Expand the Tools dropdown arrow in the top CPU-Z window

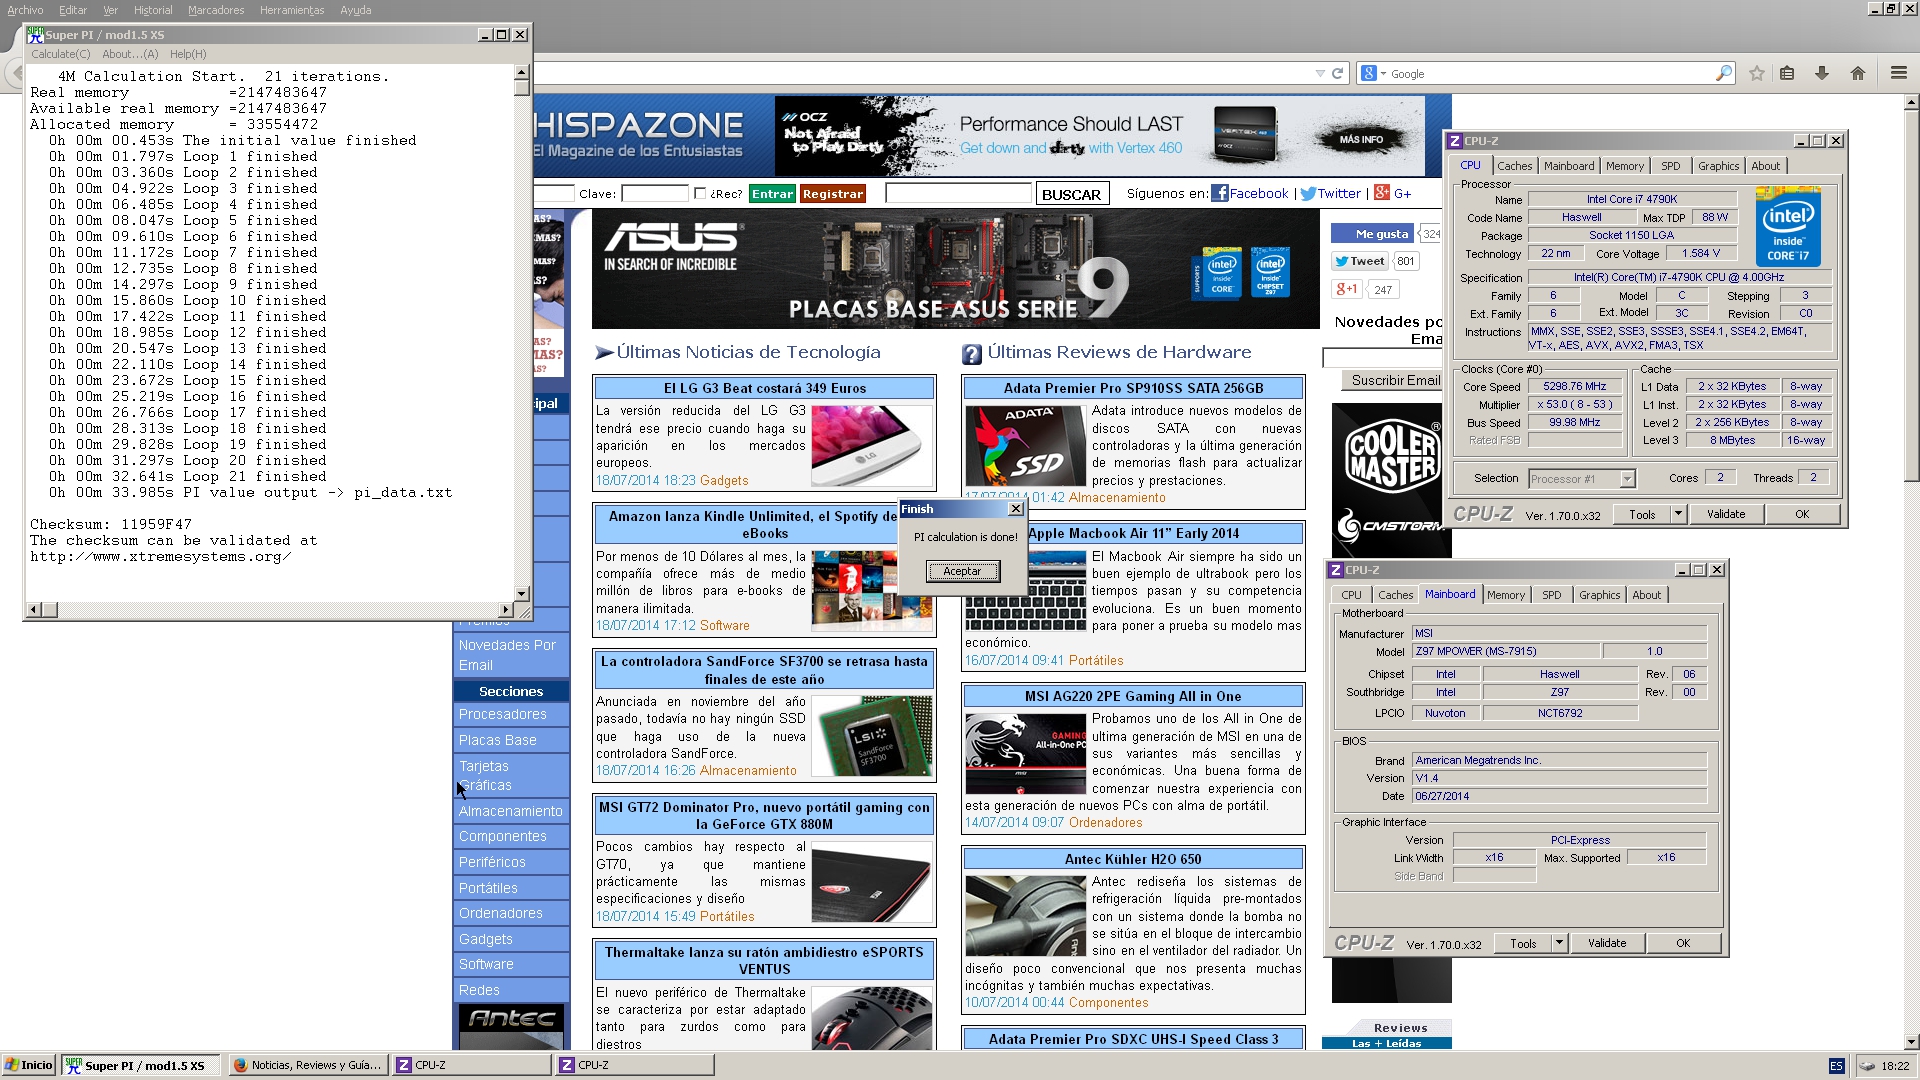[1678, 514]
